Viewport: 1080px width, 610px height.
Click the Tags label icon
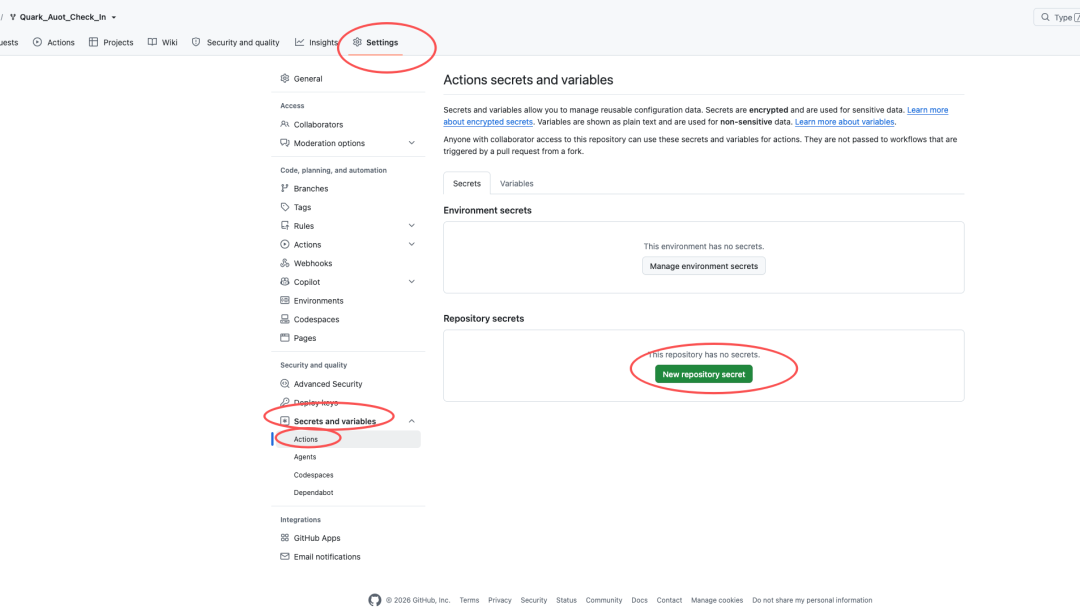[x=284, y=207]
